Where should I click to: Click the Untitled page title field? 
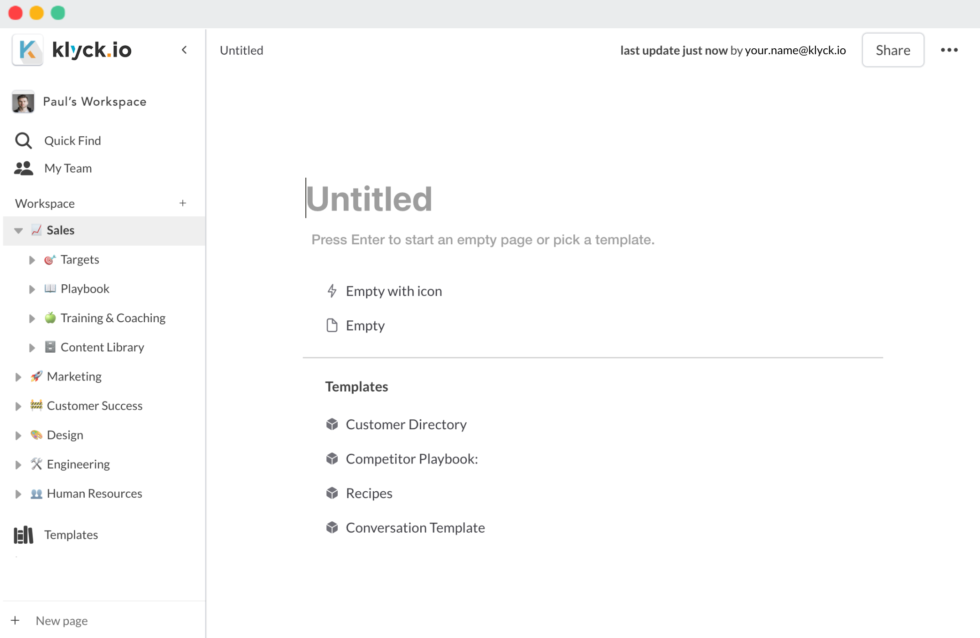click(370, 199)
